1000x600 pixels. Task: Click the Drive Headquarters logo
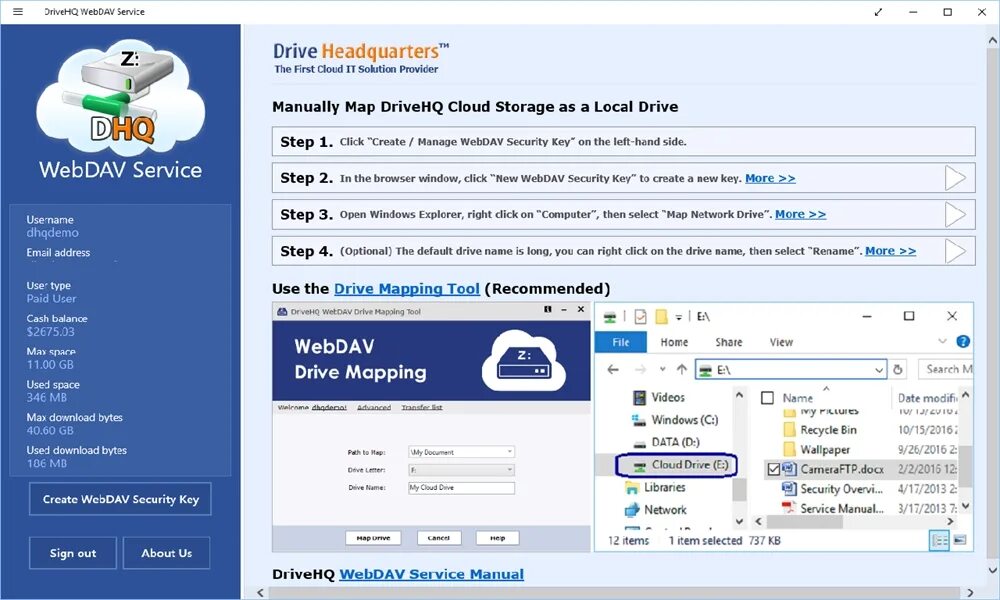tap(361, 57)
